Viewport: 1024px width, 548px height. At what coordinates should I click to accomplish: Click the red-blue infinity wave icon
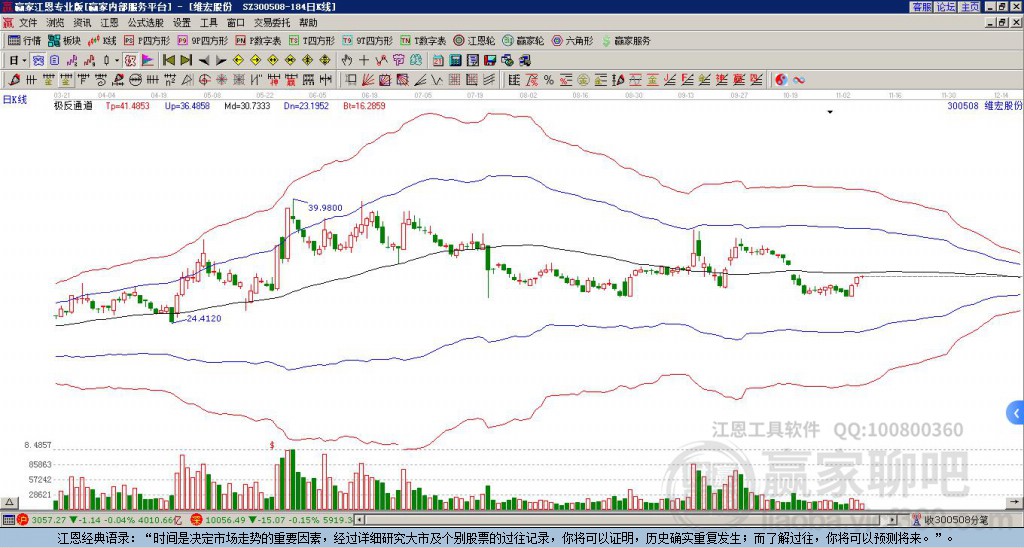(x=799, y=80)
